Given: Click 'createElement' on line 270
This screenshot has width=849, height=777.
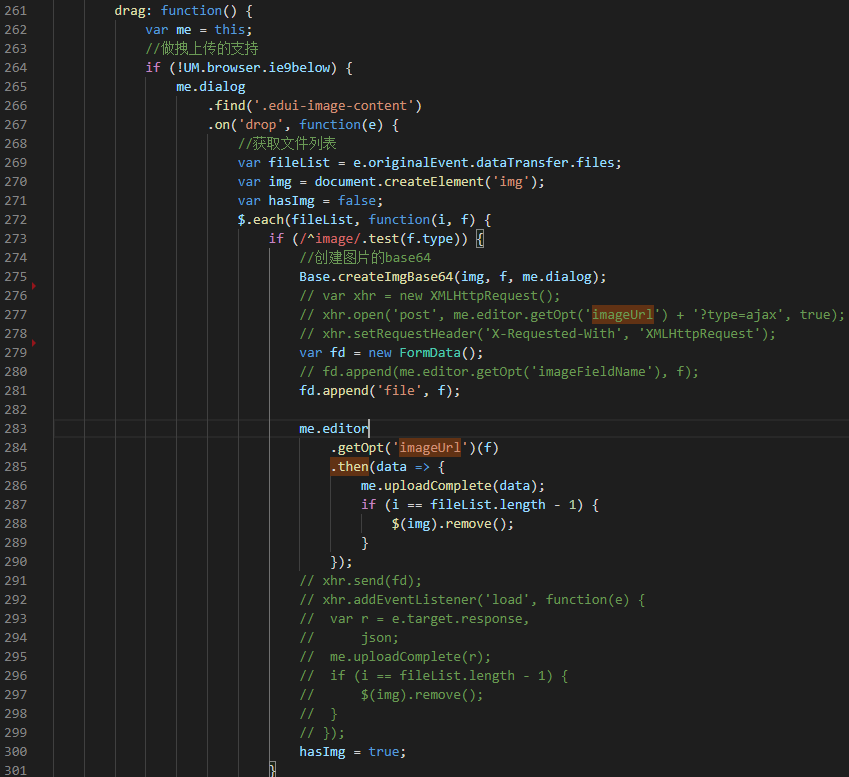Looking at the screenshot, I should click(433, 181).
